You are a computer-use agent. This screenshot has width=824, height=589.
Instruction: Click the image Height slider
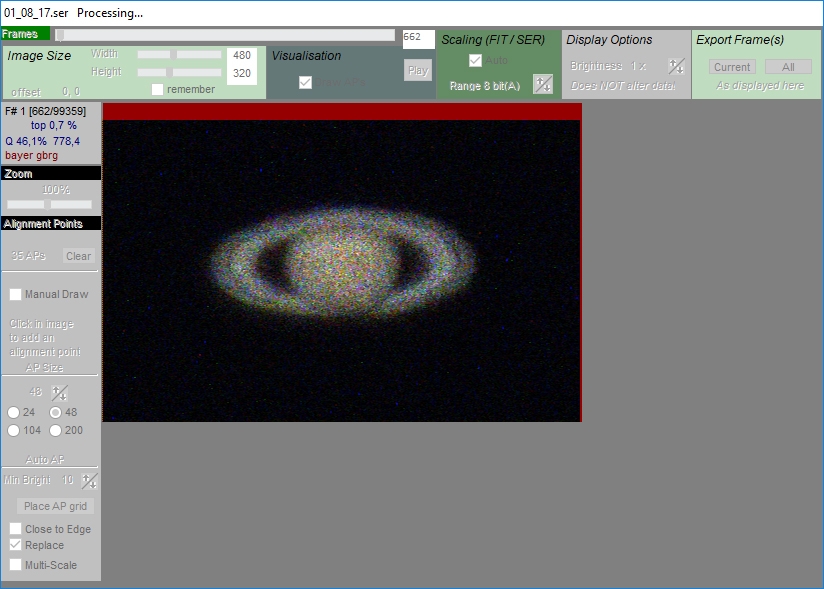coord(179,72)
